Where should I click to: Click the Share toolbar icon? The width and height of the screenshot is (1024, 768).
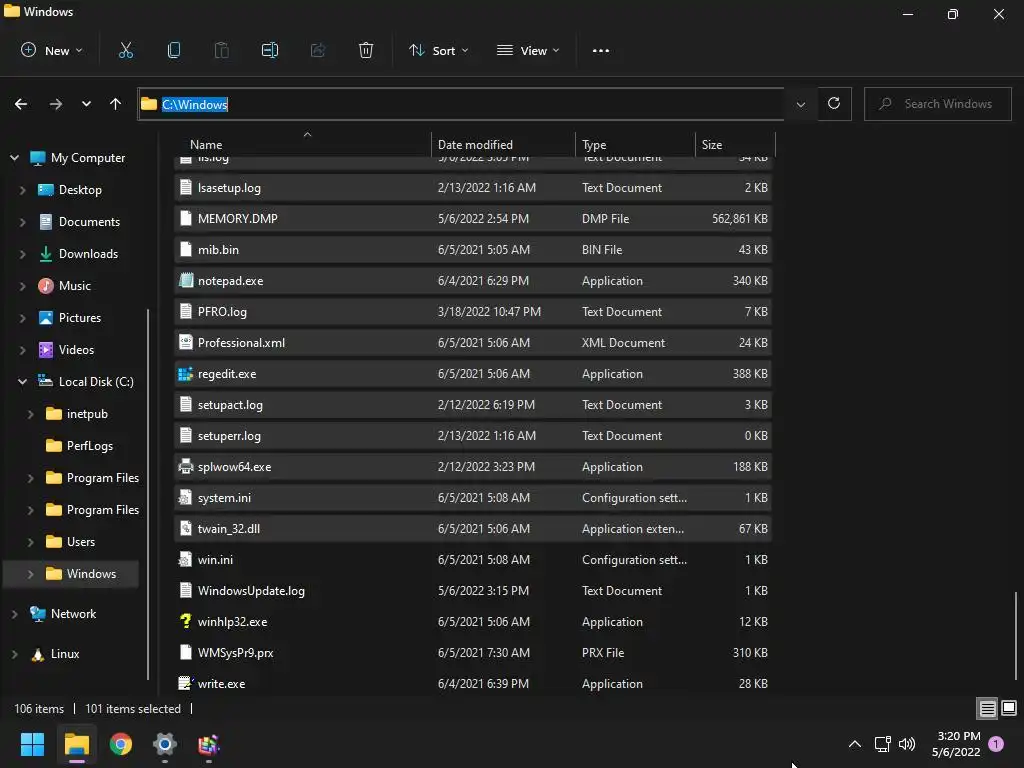tap(318, 50)
